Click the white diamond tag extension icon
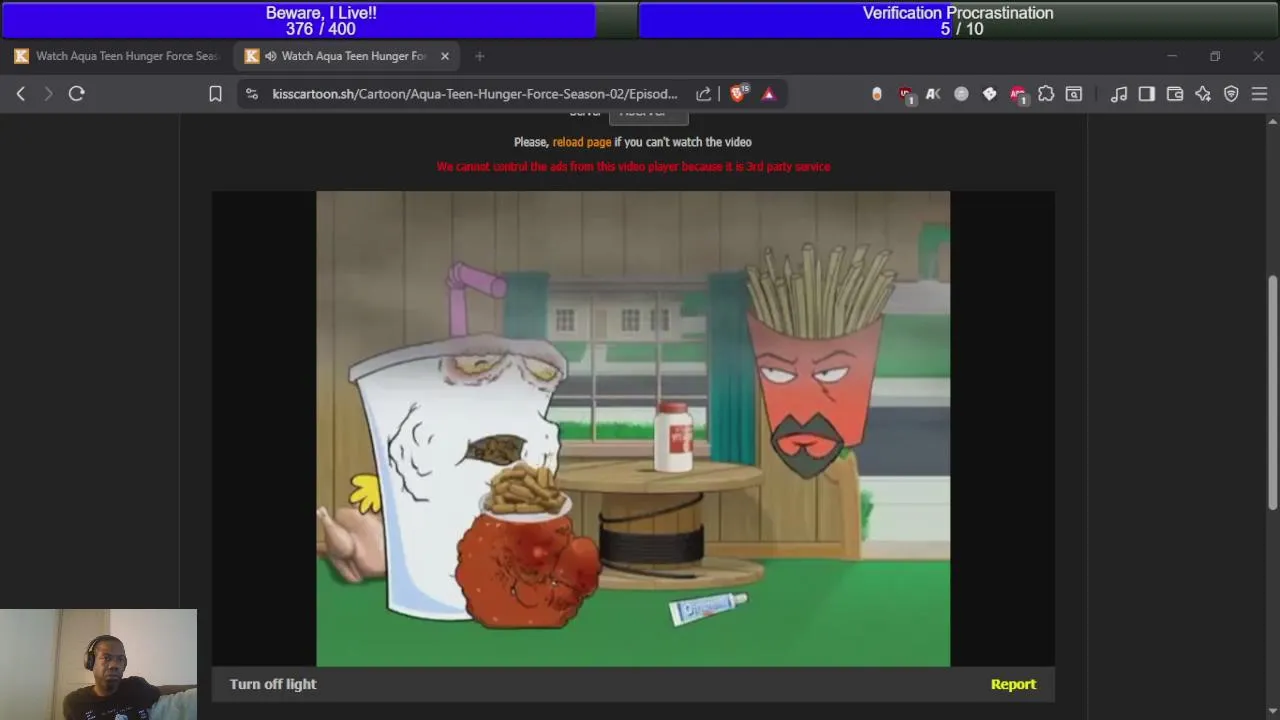 click(x=989, y=94)
